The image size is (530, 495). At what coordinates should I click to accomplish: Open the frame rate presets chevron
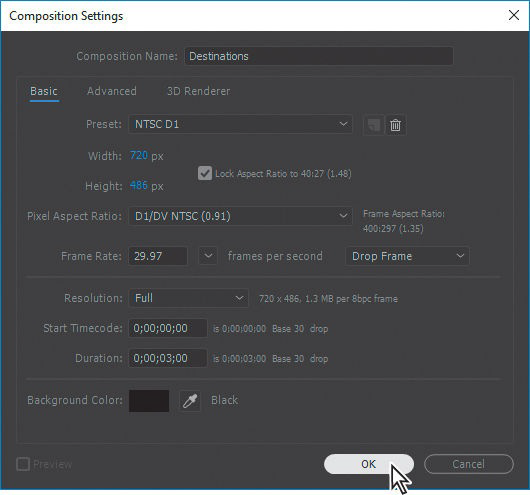click(208, 256)
